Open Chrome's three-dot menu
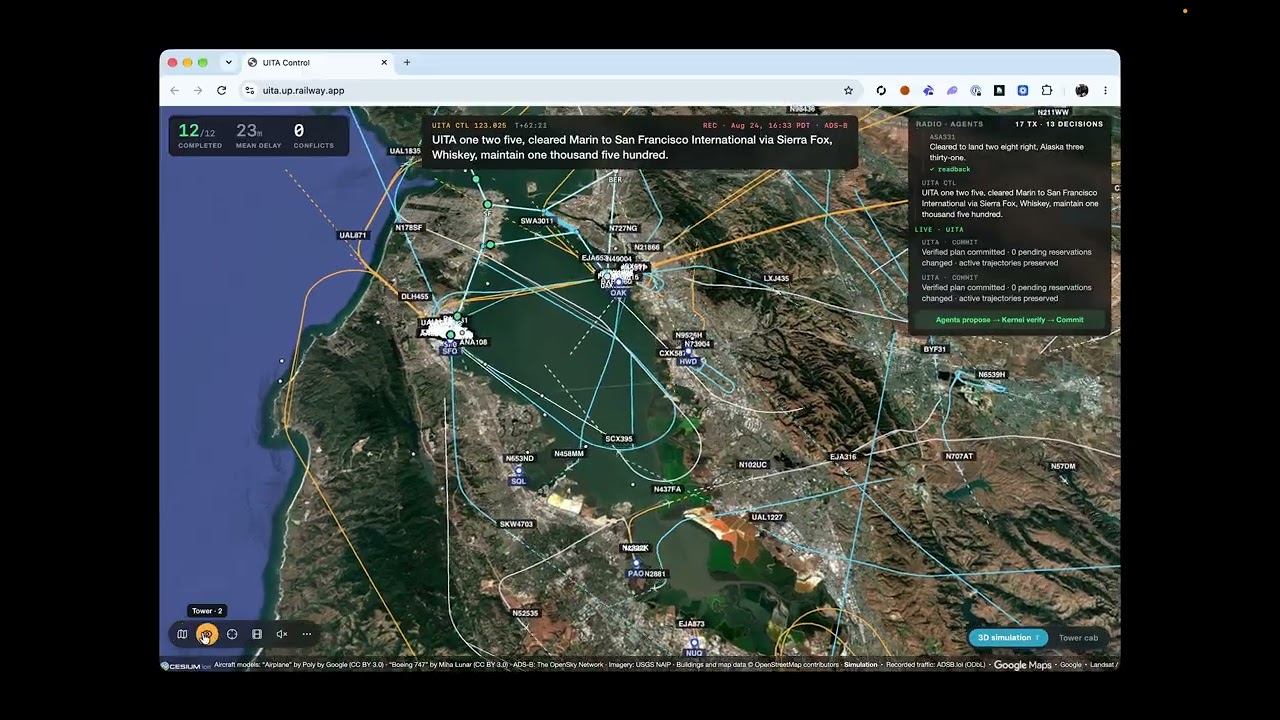This screenshot has width=1280, height=720. (1105, 90)
